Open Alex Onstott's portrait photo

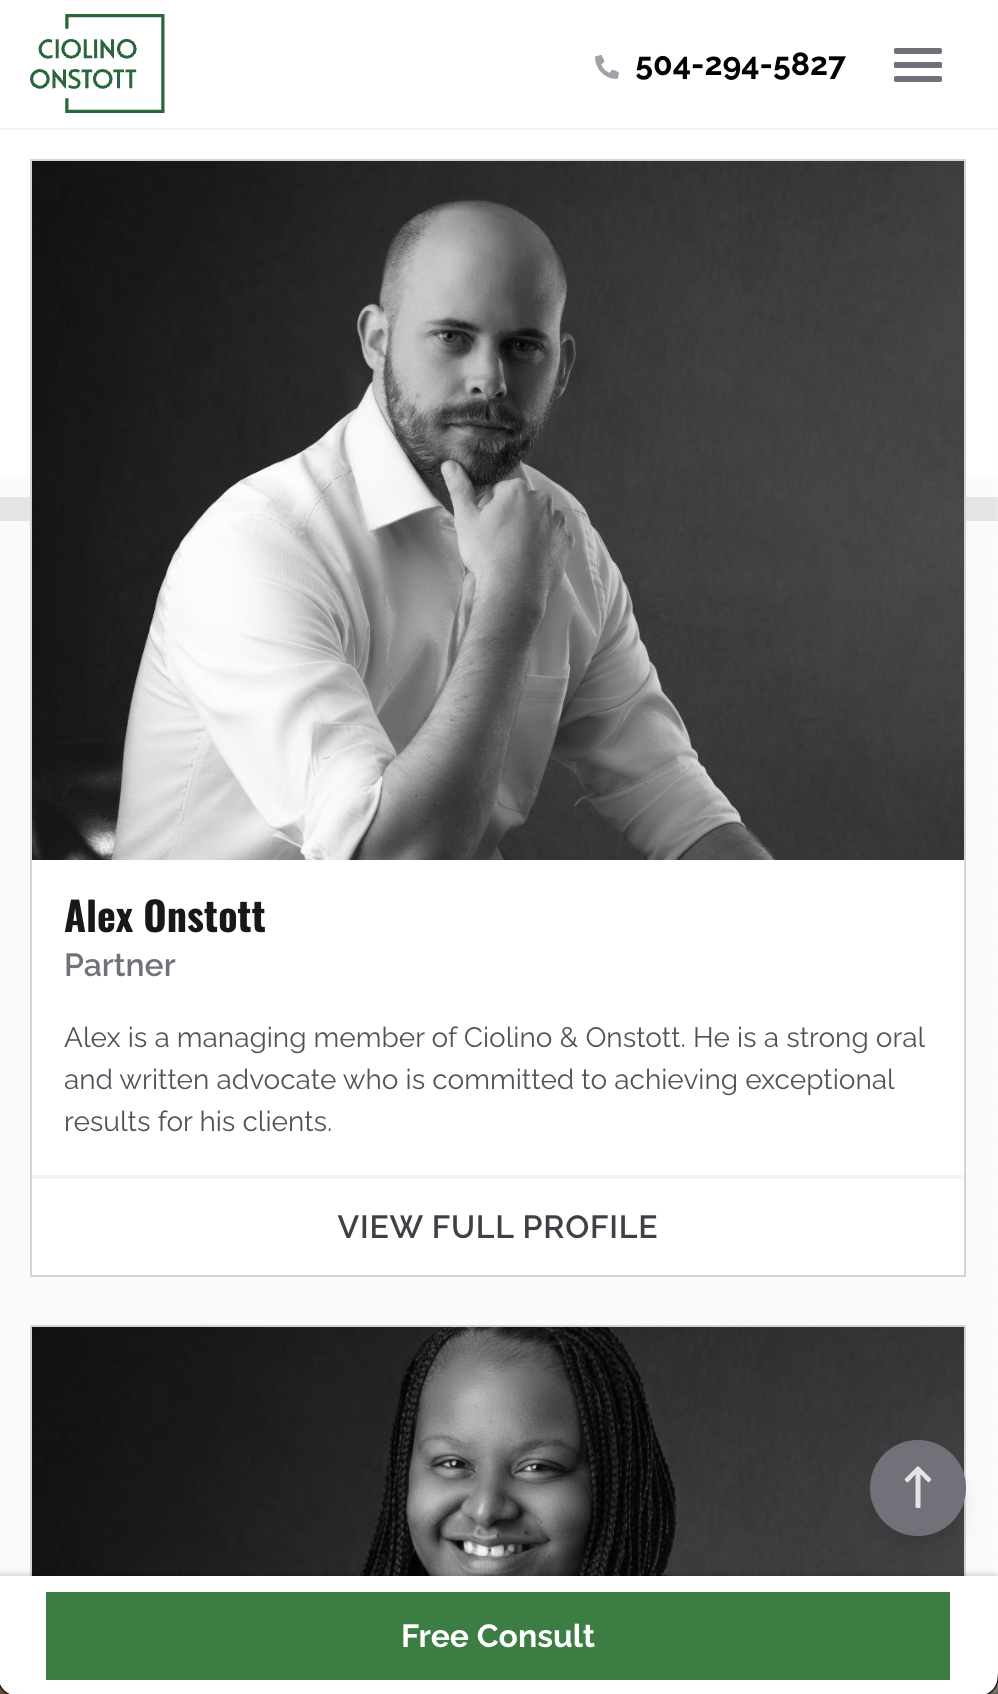(x=498, y=510)
